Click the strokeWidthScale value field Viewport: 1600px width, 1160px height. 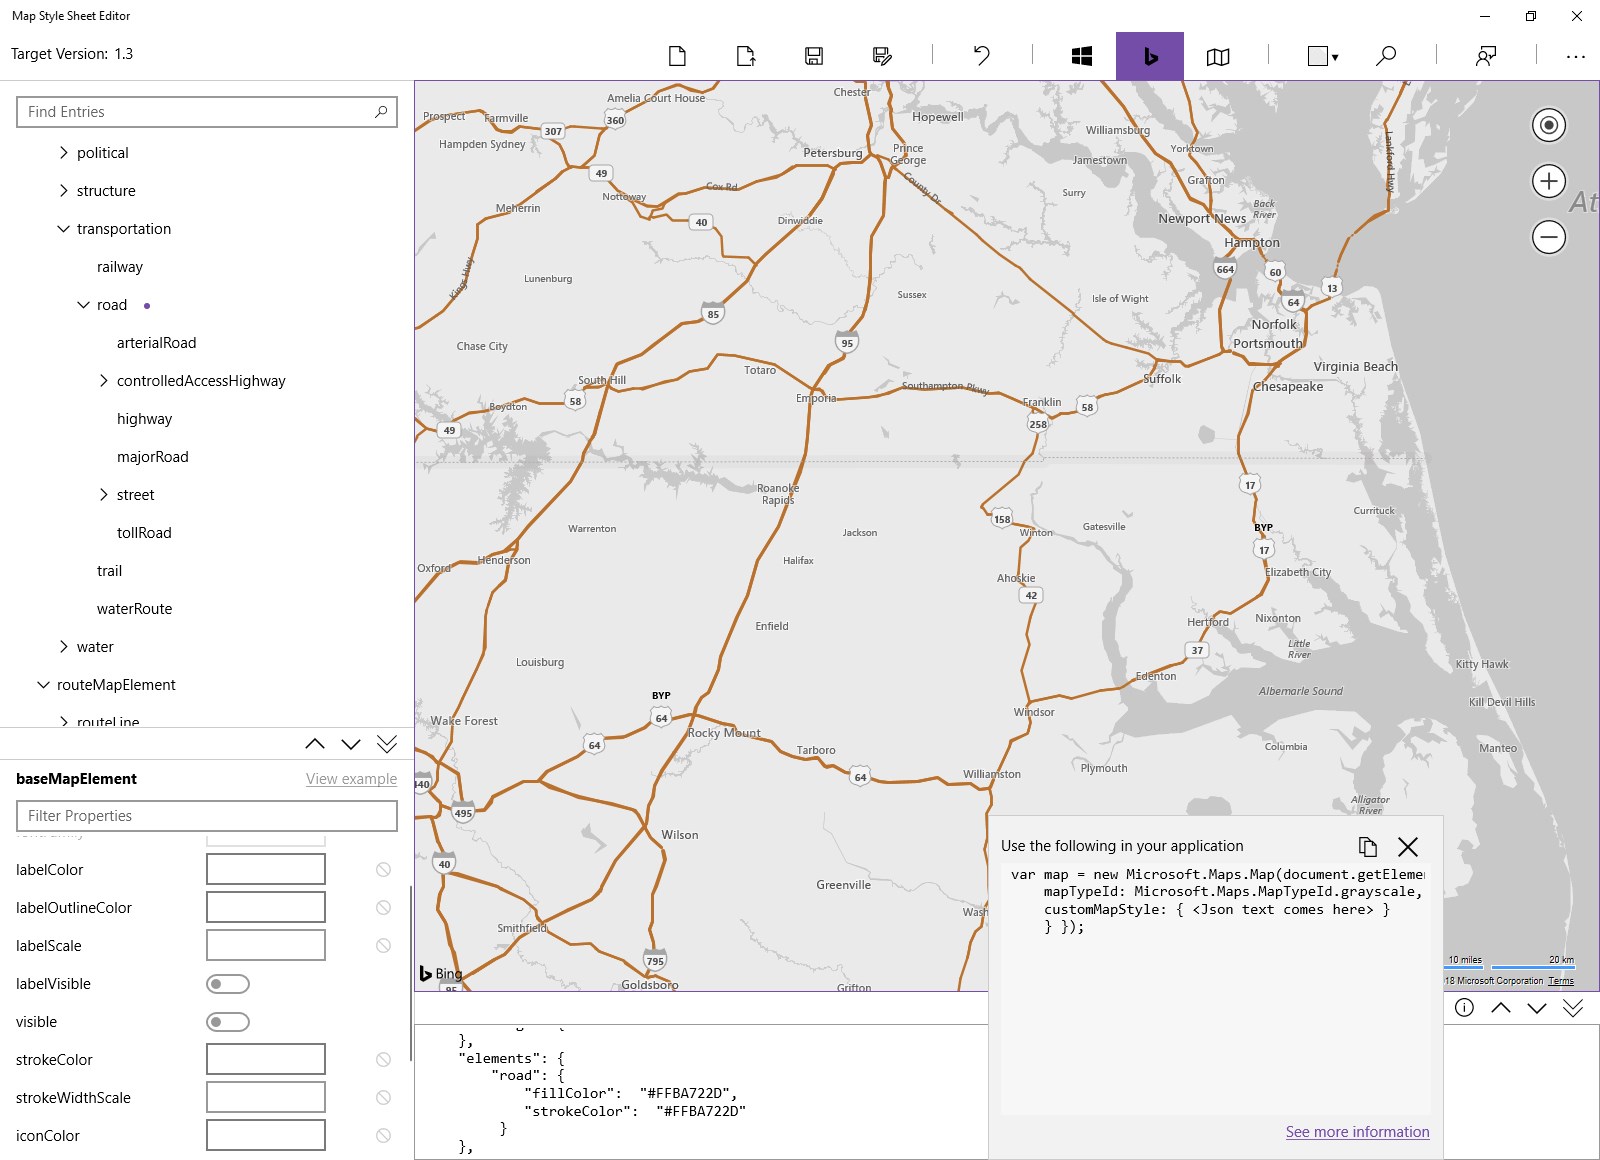pyautogui.click(x=266, y=1098)
